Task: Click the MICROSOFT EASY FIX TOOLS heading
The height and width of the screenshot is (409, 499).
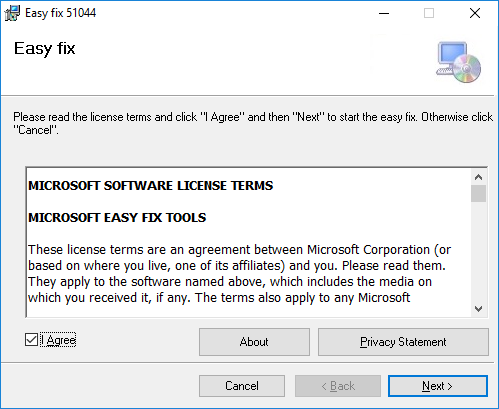Action: (117, 218)
